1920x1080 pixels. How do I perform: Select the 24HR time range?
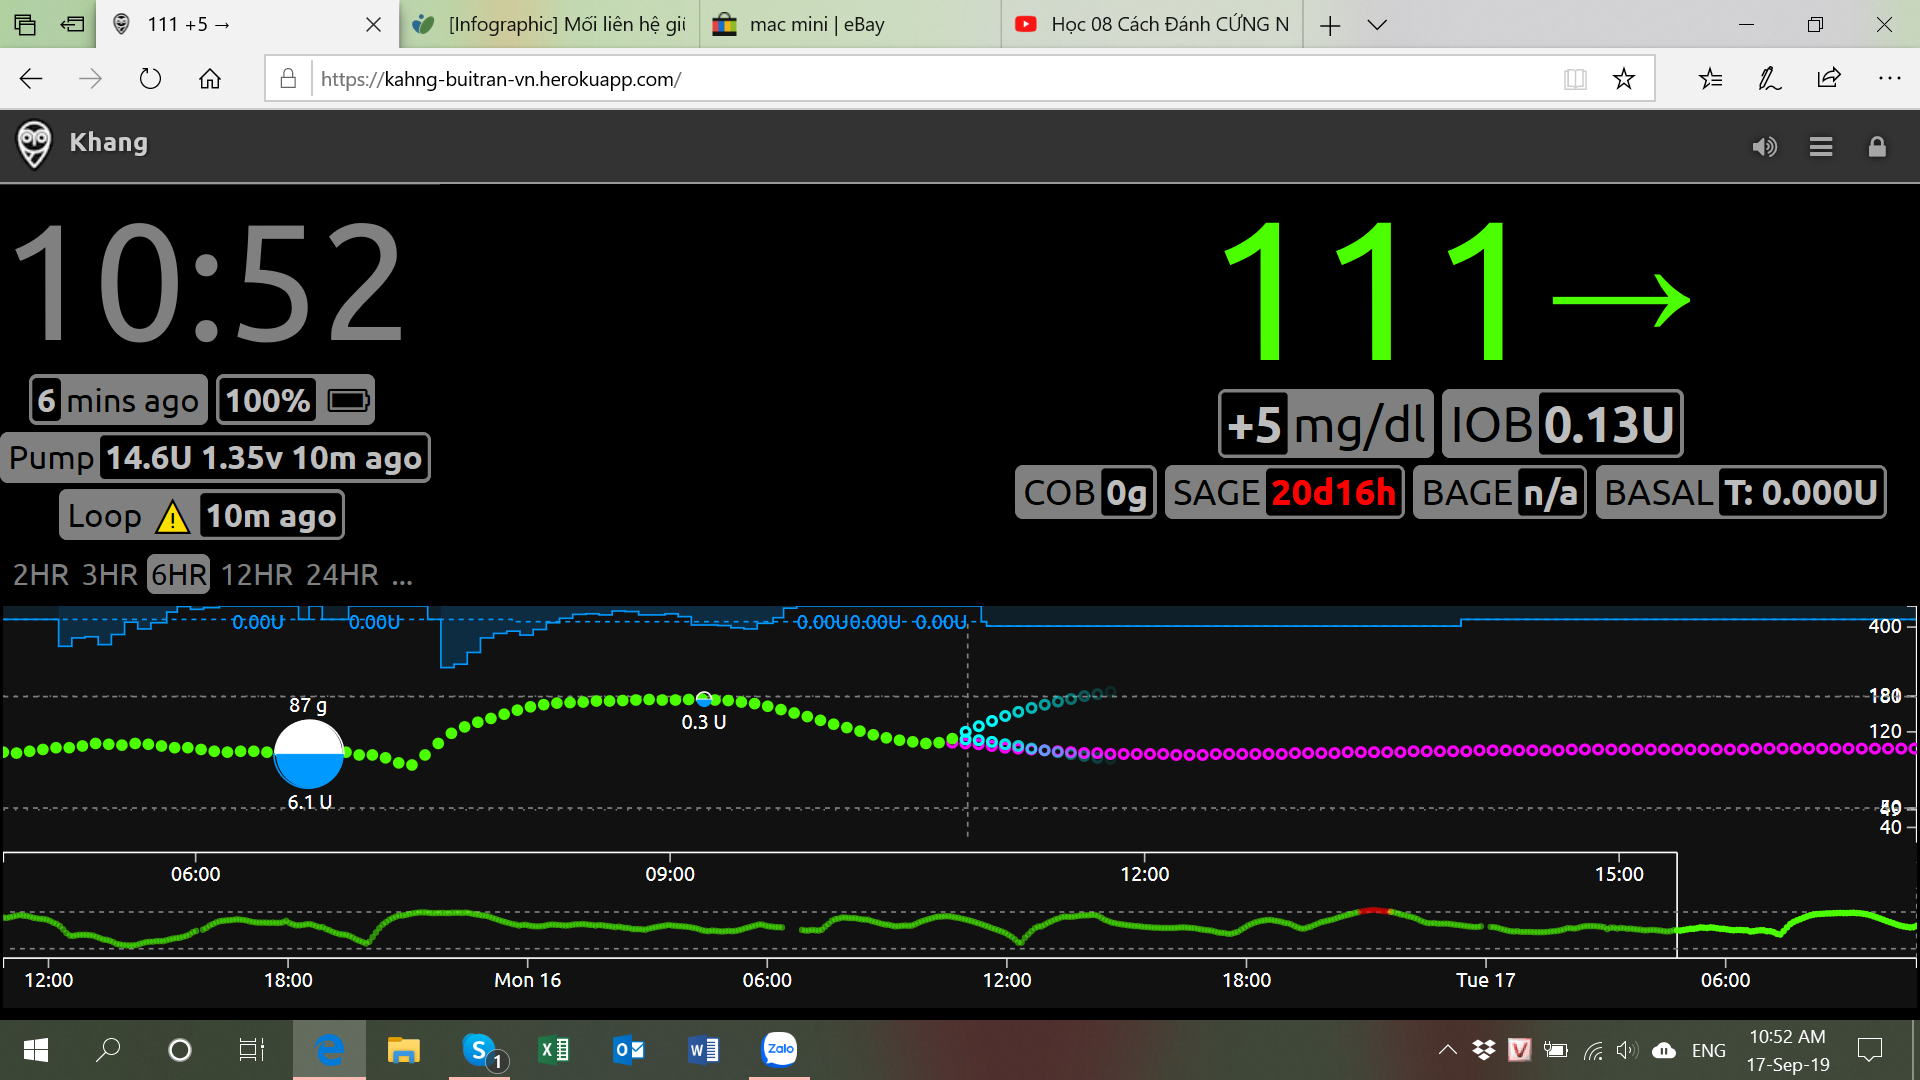pos(342,575)
